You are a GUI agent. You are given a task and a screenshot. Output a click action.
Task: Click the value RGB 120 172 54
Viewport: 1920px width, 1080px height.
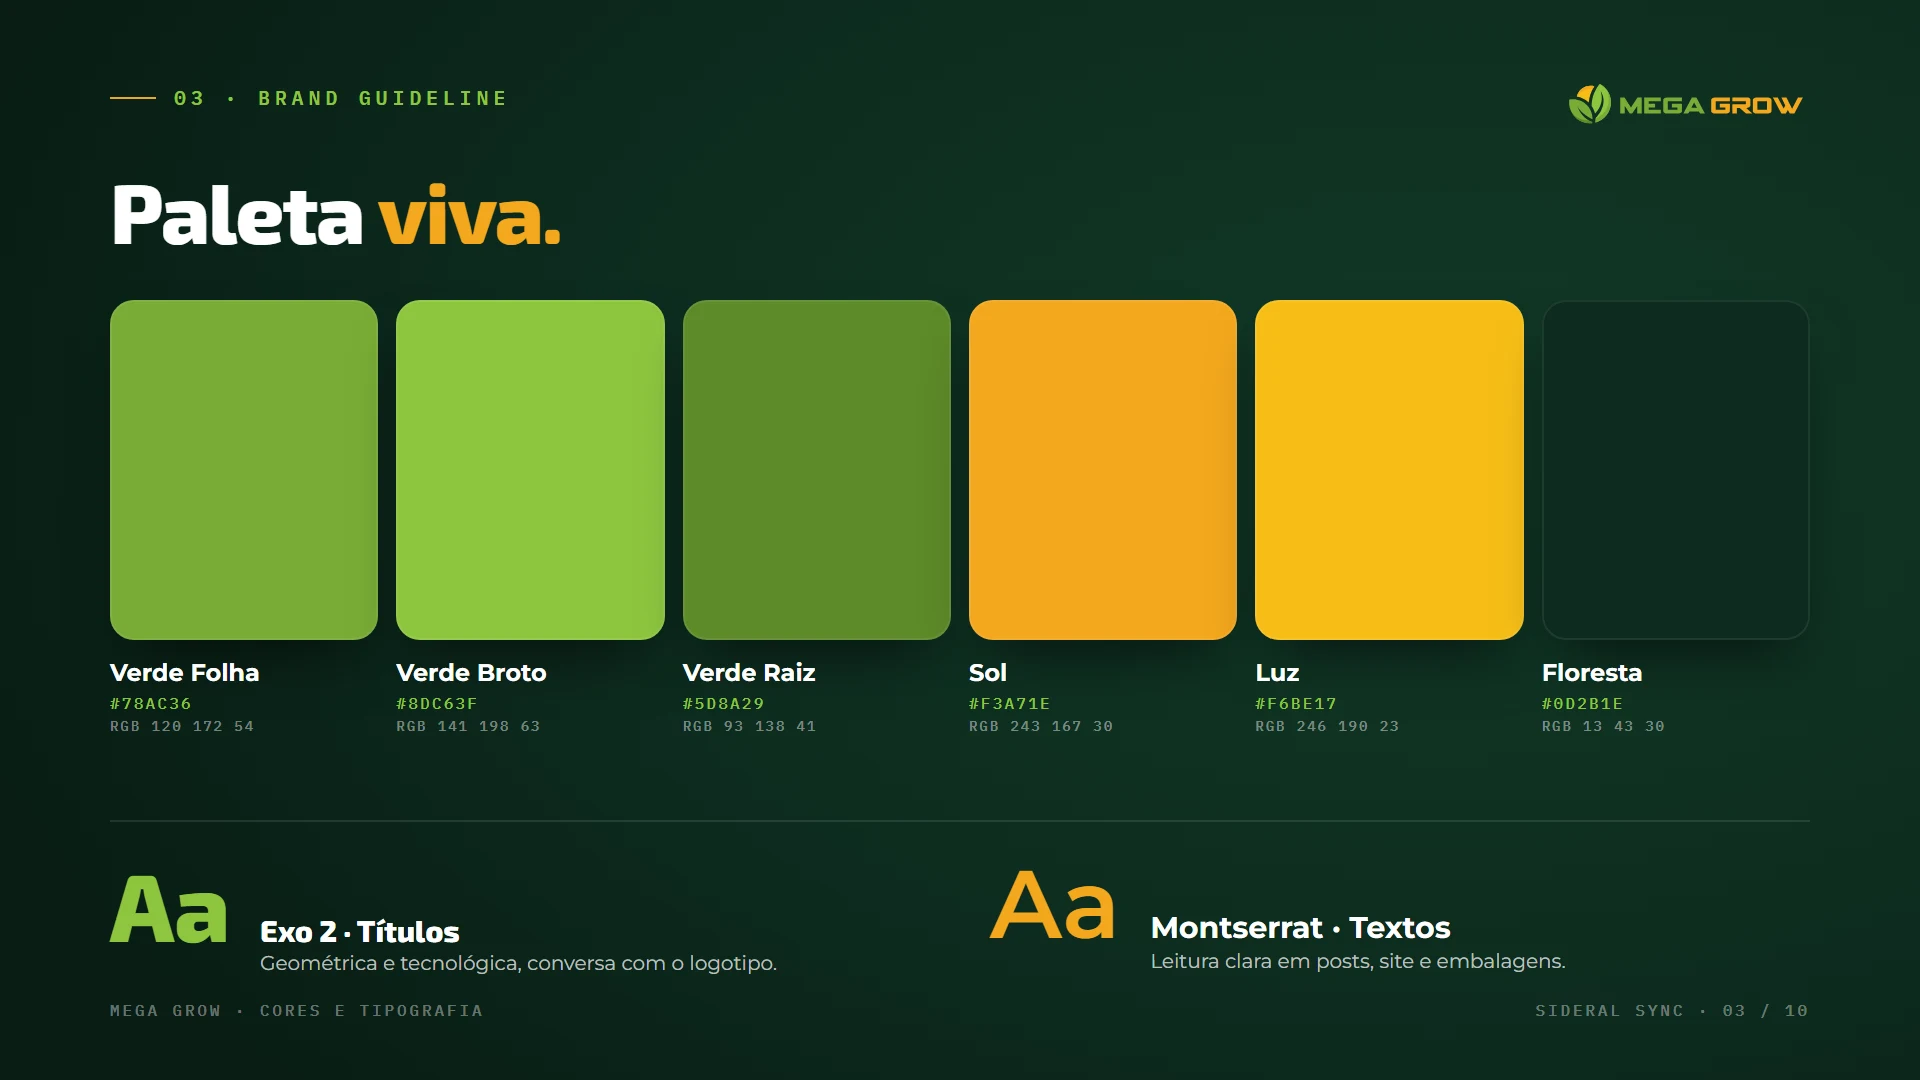tap(182, 726)
